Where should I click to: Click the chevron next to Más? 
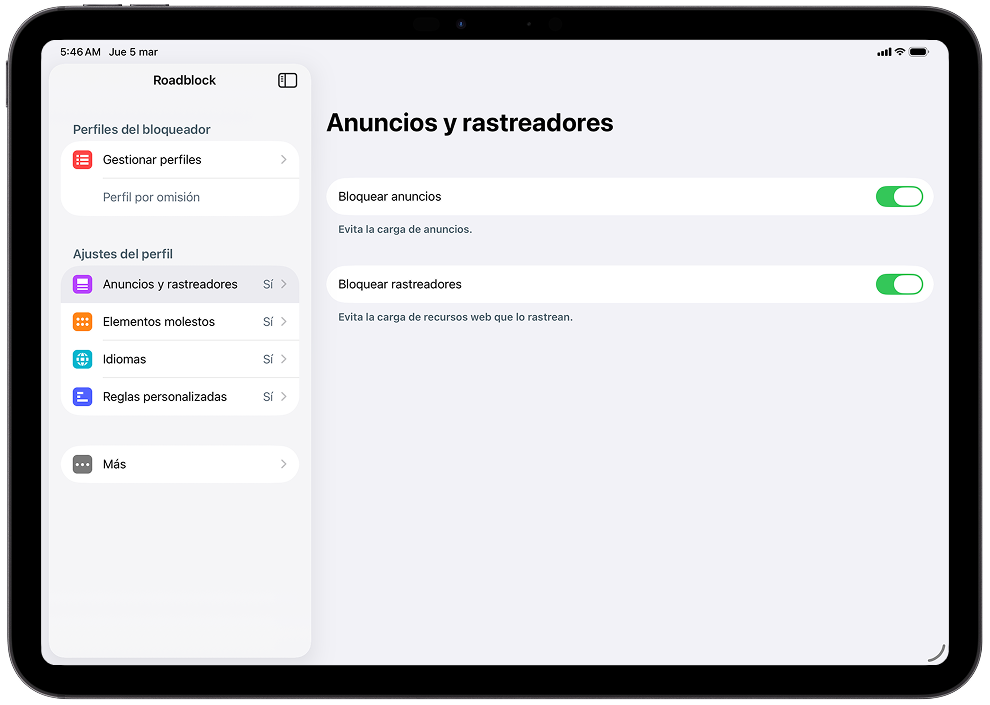click(284, 464)
